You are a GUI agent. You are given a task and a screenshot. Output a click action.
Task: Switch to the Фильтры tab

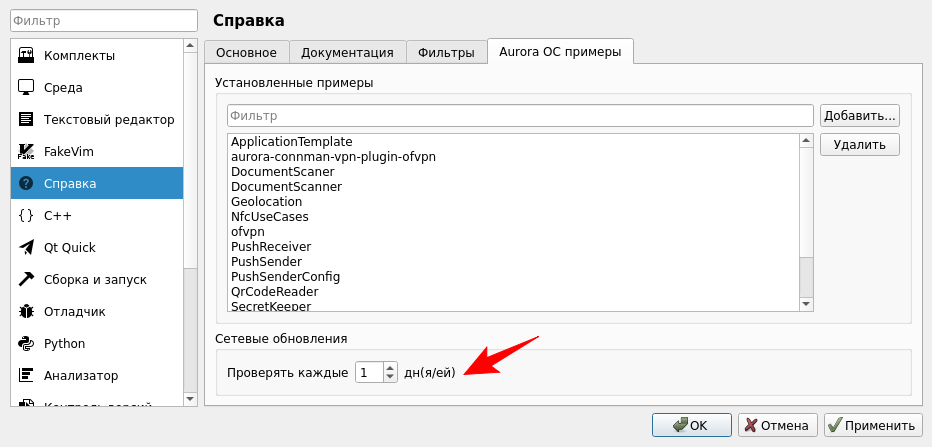446,53
